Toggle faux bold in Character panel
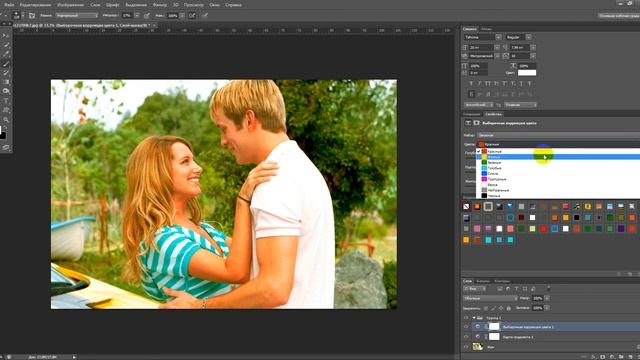 (471, 84)
